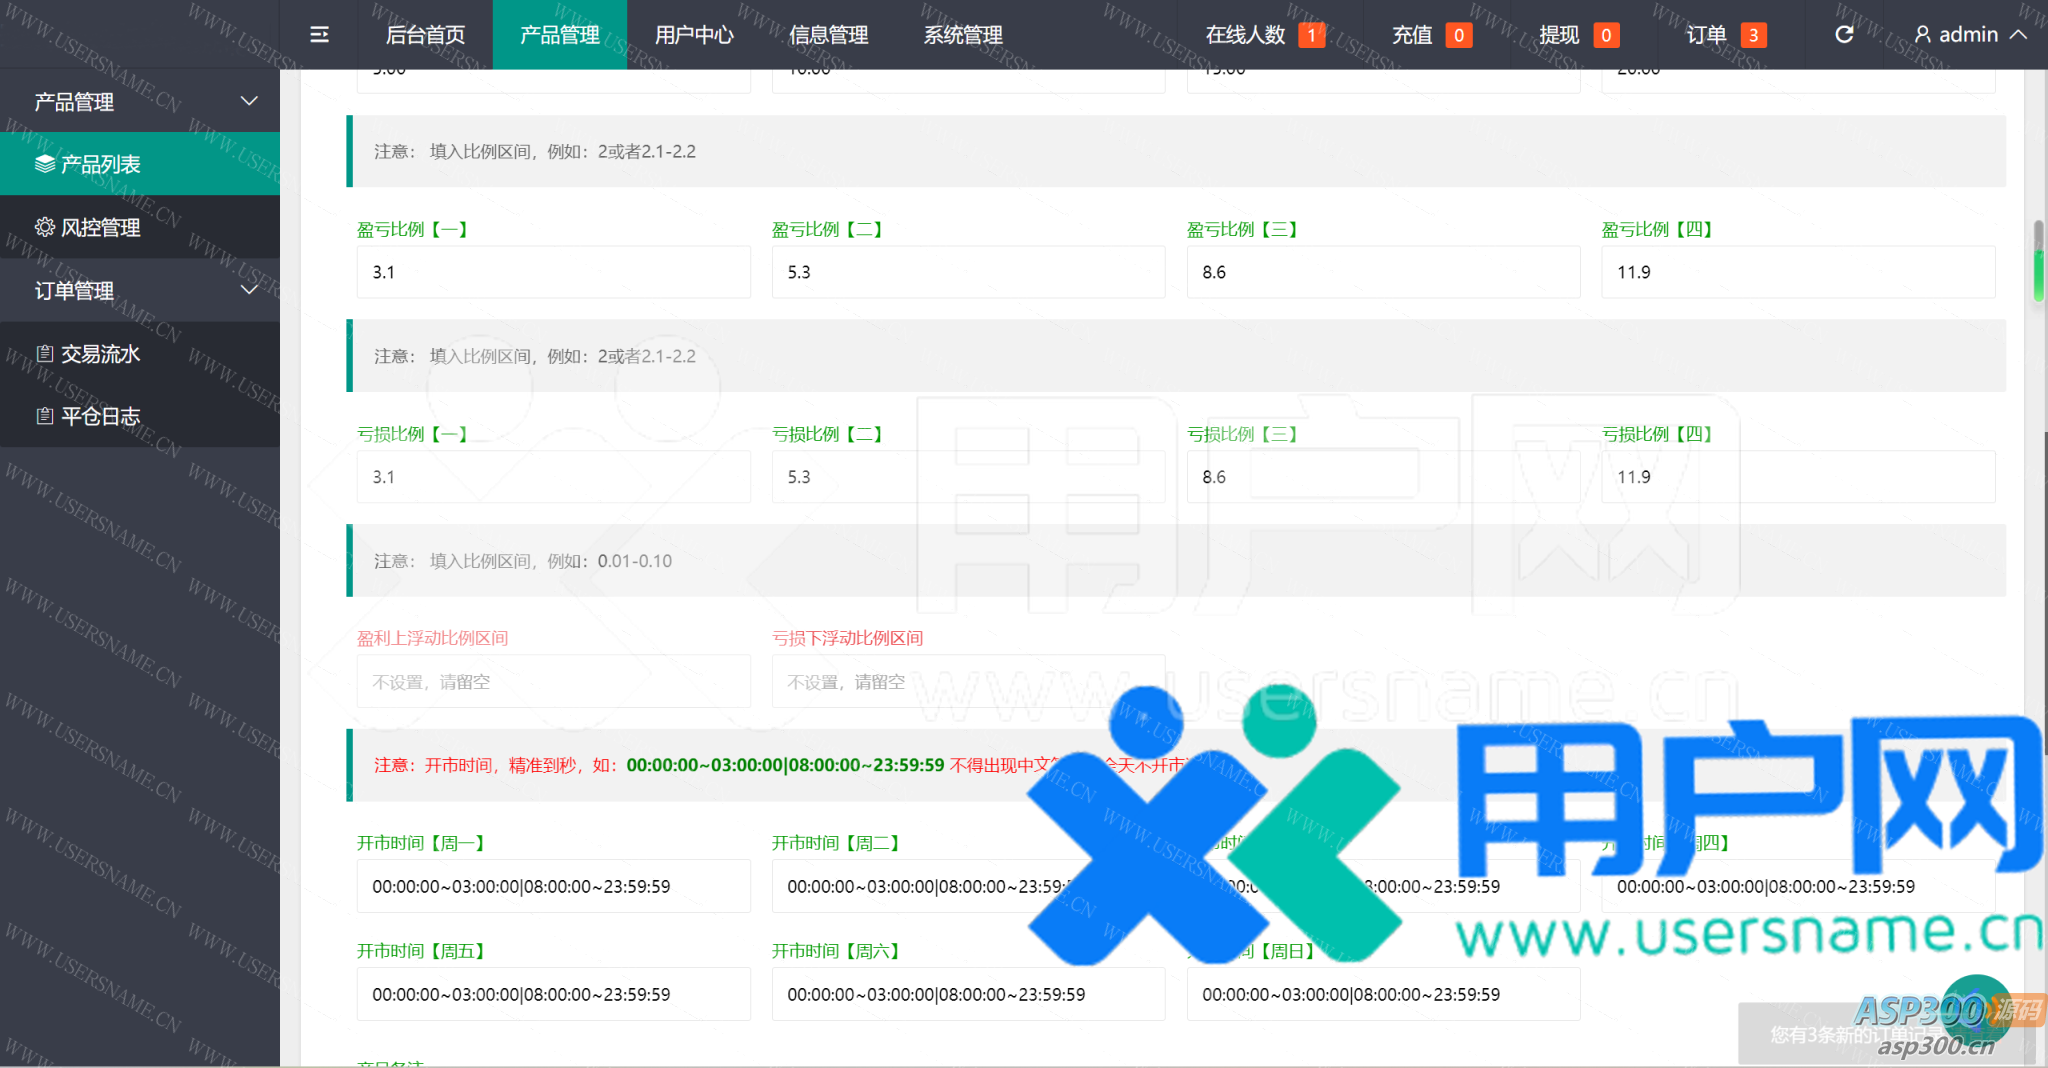This screenshot has height=1068, width=2048.
Task: Collapse the 产品管理 sidebar group
Action: [x=249, y=101]
